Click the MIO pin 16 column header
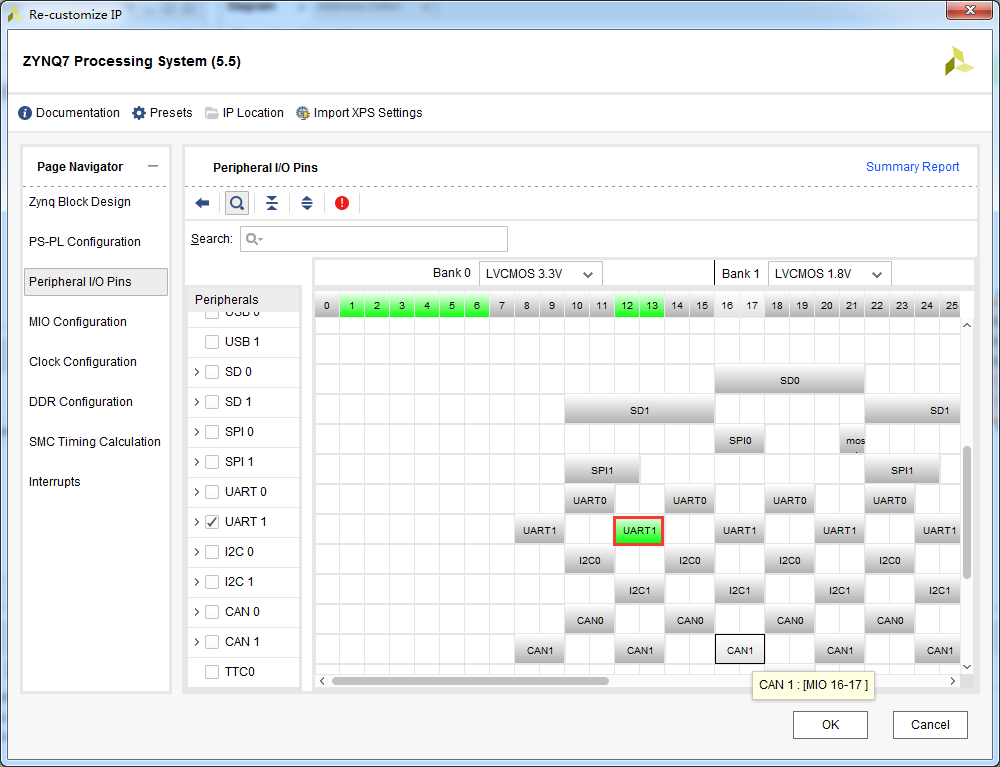Screen dimensions: 1000x767 tap(727, 305)
